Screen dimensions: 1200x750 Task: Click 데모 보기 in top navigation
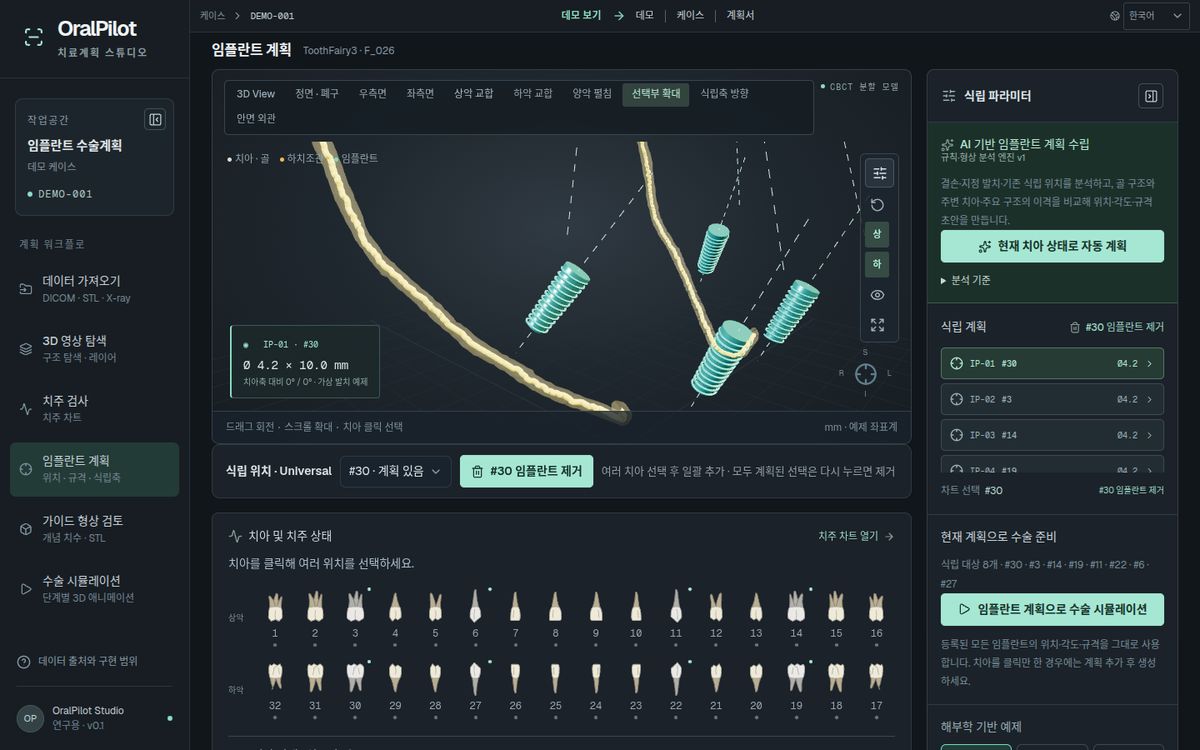(581, 16)
